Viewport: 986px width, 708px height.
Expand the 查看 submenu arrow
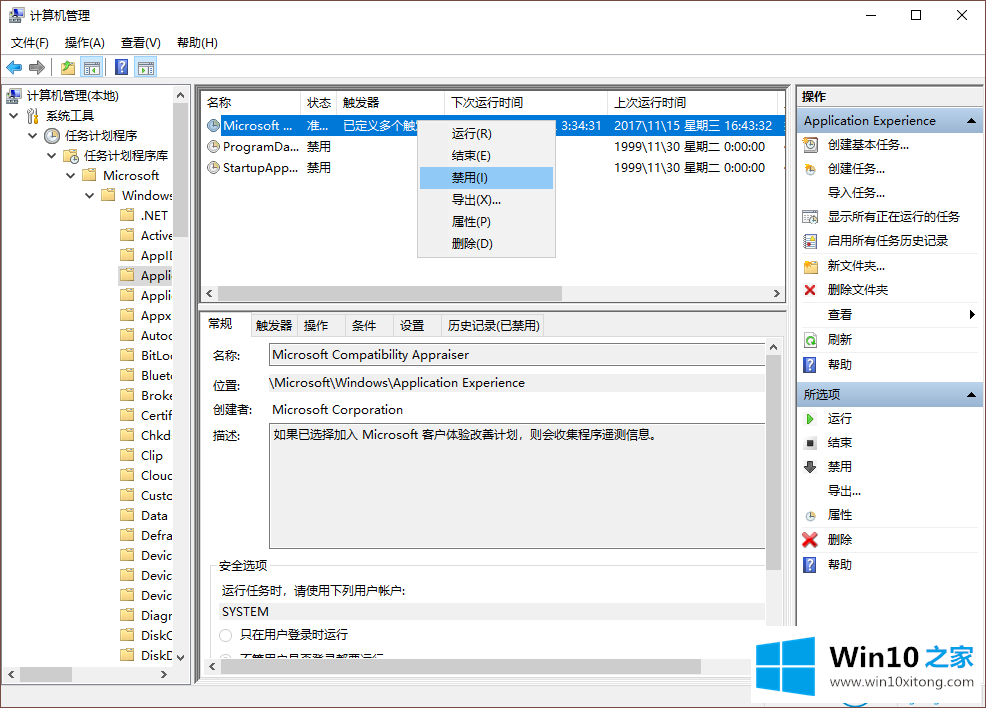click(972, 315)
